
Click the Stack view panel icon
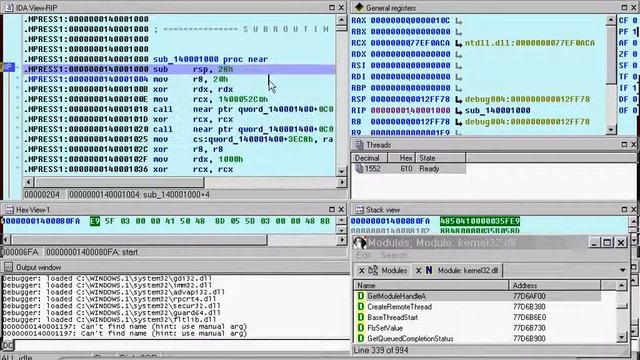tap(359, 209)
